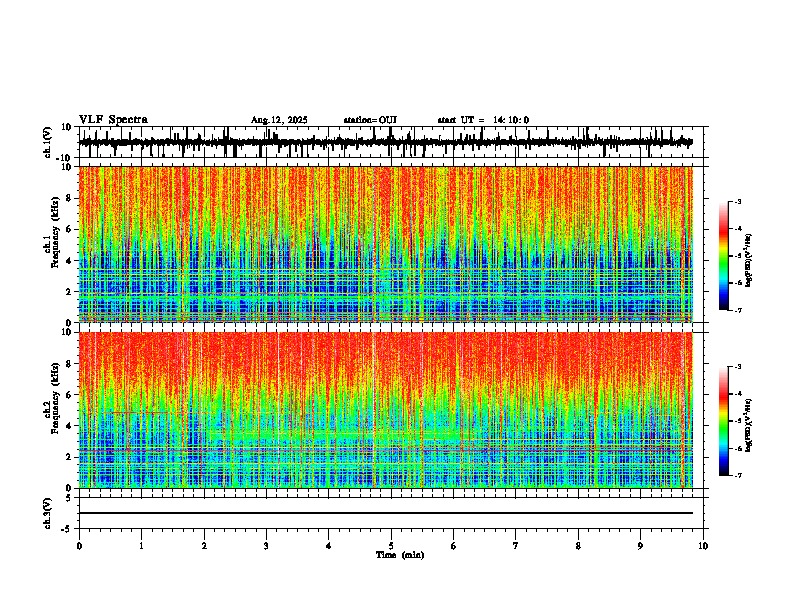The height and width of the screenshot is (612, 792).
Task: Click time axis tick label "6"
Action: (x=454, y=546)
